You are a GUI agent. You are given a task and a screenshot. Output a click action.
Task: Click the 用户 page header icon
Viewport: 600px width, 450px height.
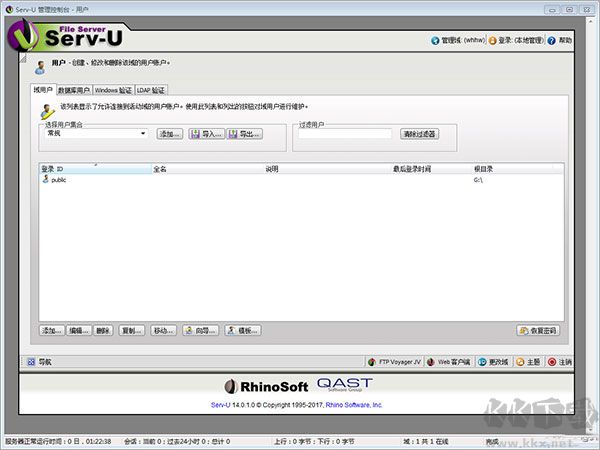point(40,67)
